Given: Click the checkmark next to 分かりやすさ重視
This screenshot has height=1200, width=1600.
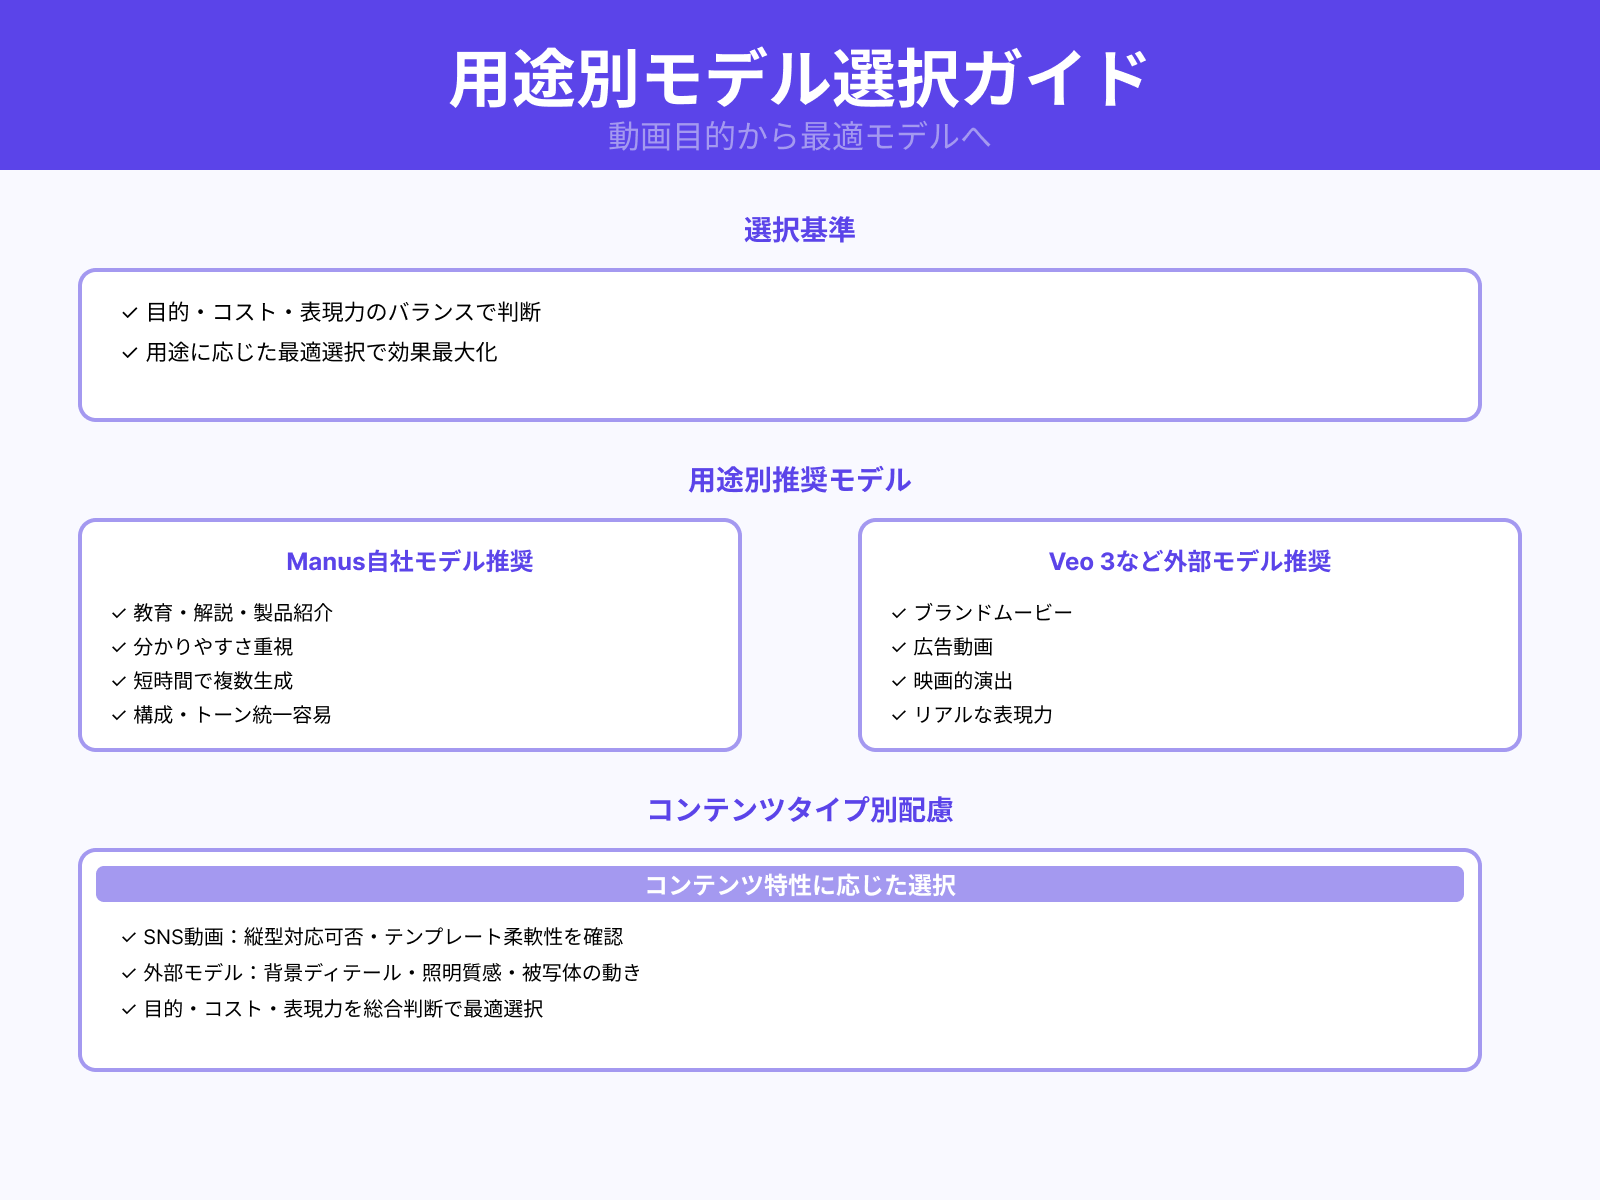Looking at the screenshot, I should [116, 647].
